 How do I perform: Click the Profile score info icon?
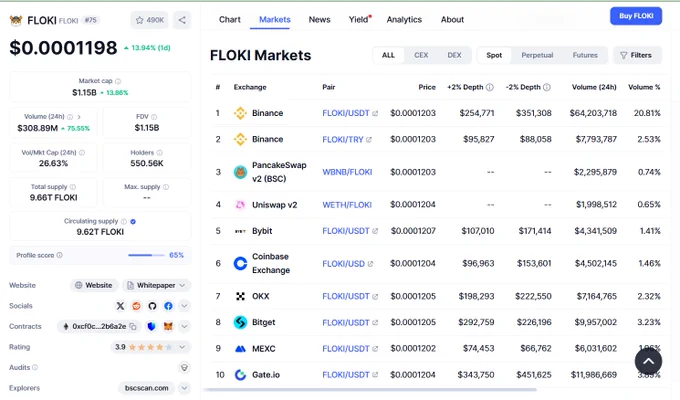[59, 255]
